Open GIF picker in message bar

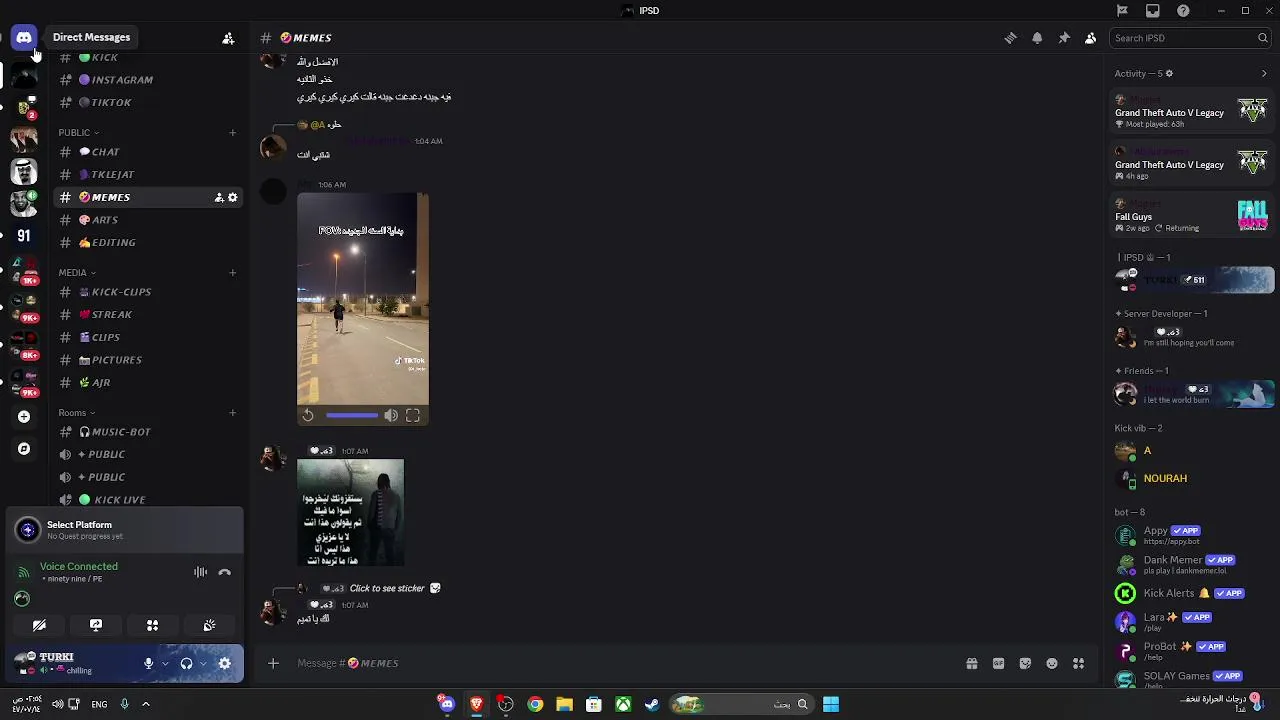point(998,663)
